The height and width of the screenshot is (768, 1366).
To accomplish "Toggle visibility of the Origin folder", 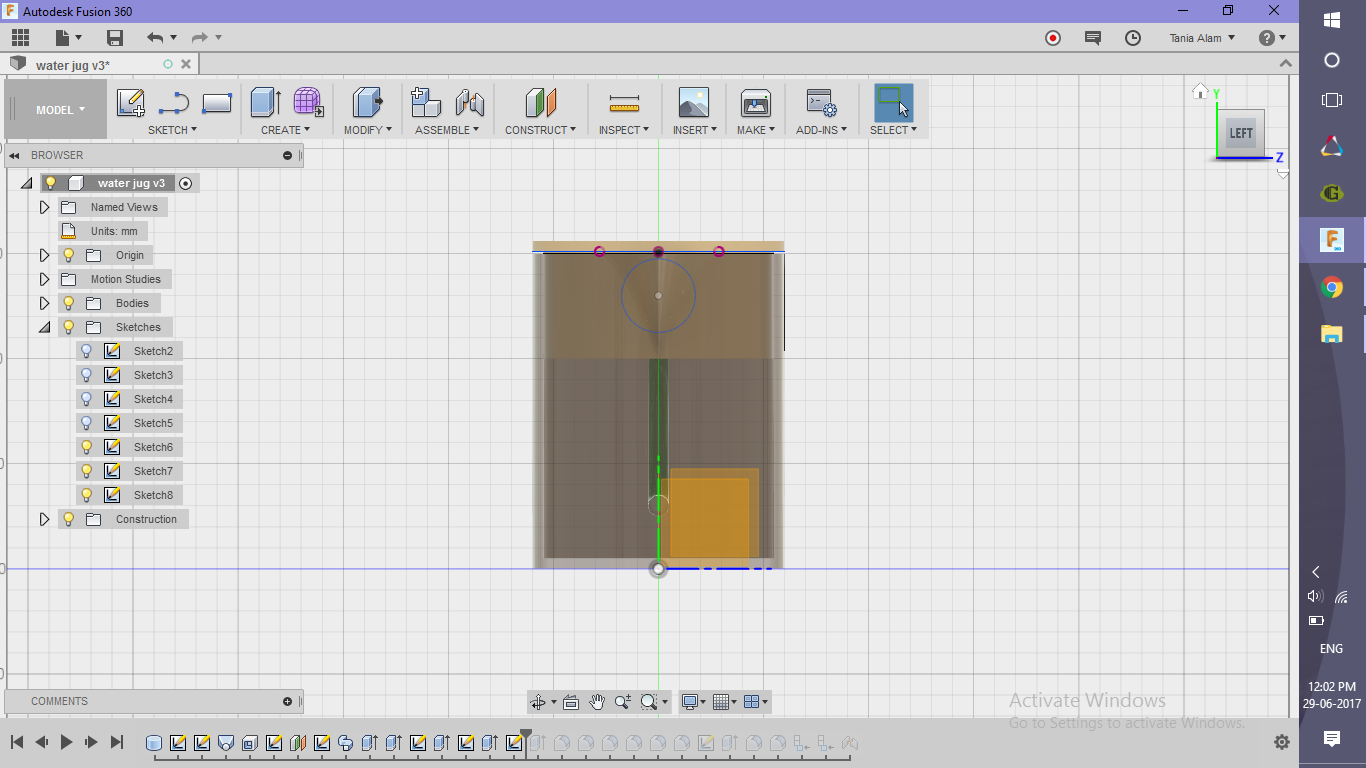I will 69,255.
